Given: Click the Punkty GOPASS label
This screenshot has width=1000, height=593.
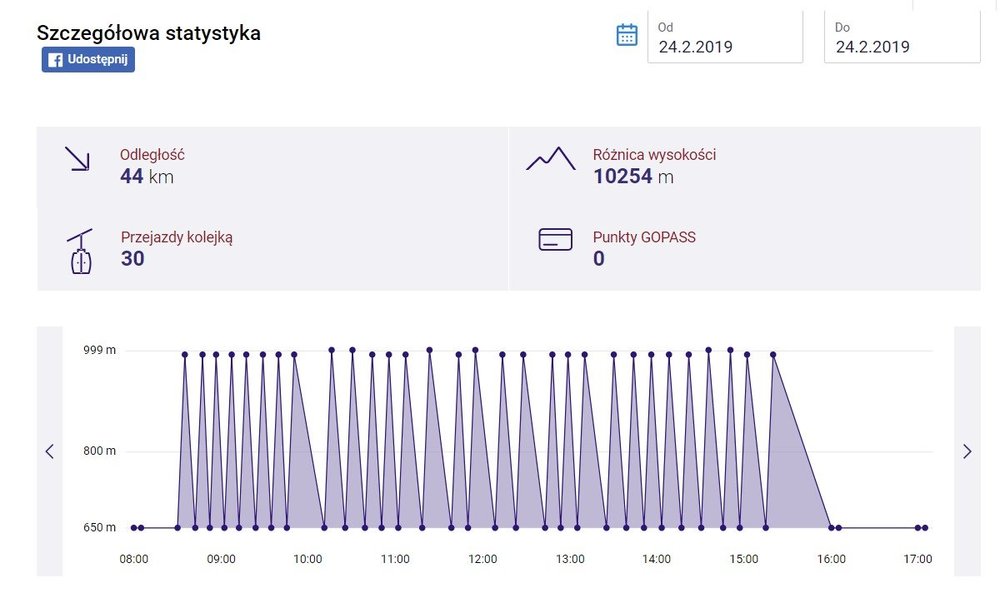Looking at the screenshot, I should click(644, 237).
